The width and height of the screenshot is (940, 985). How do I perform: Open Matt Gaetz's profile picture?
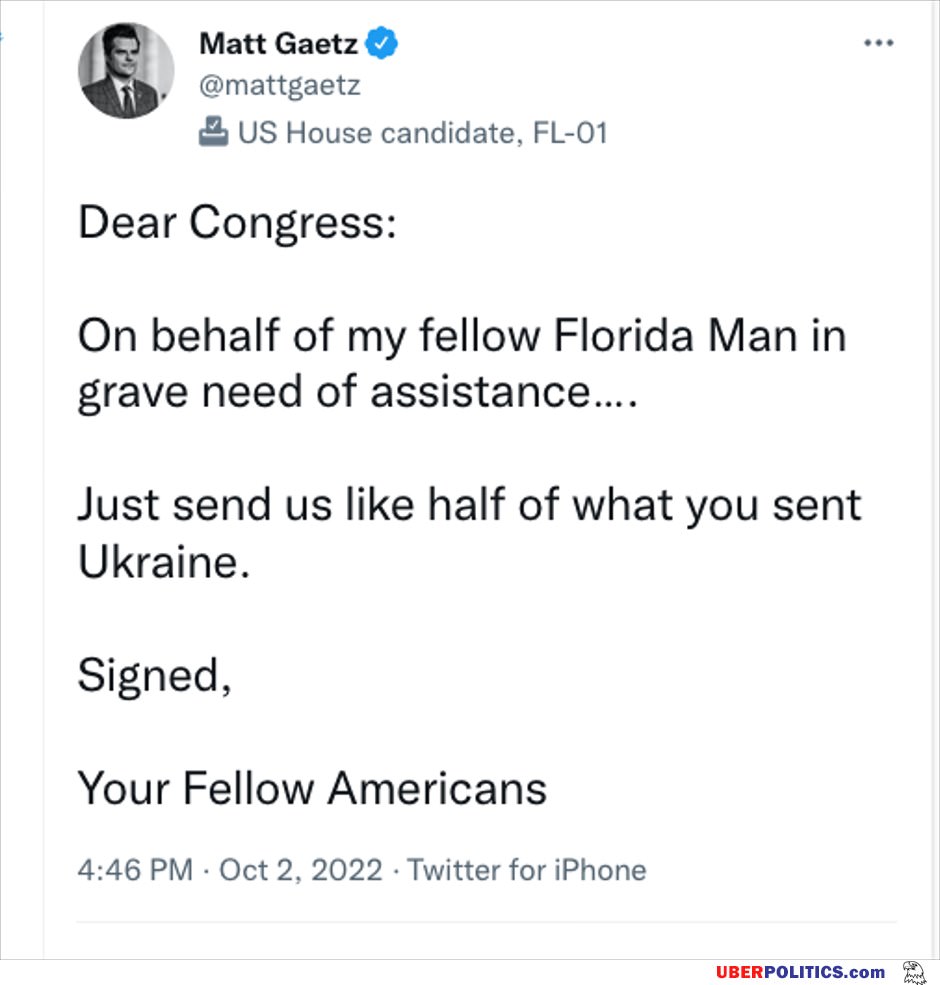[126, 71]
